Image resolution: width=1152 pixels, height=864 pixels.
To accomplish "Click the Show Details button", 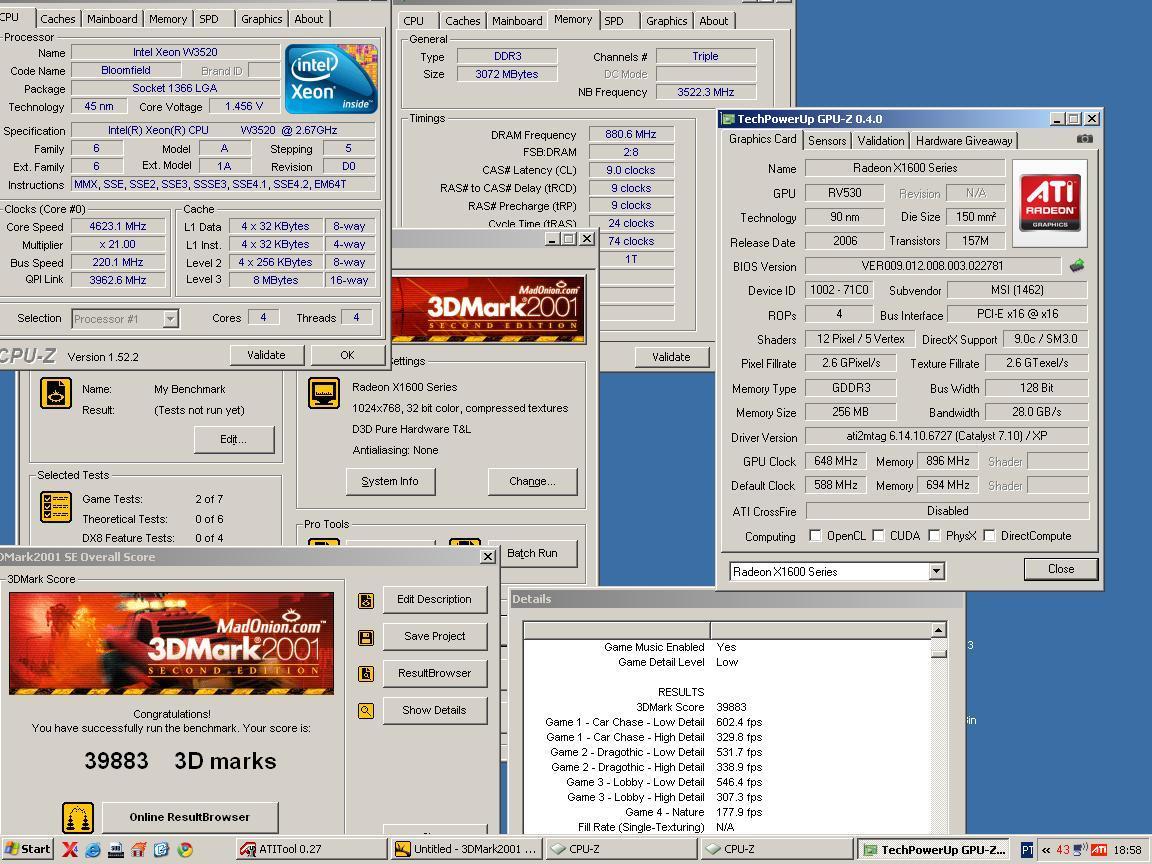I will (434, 710).
